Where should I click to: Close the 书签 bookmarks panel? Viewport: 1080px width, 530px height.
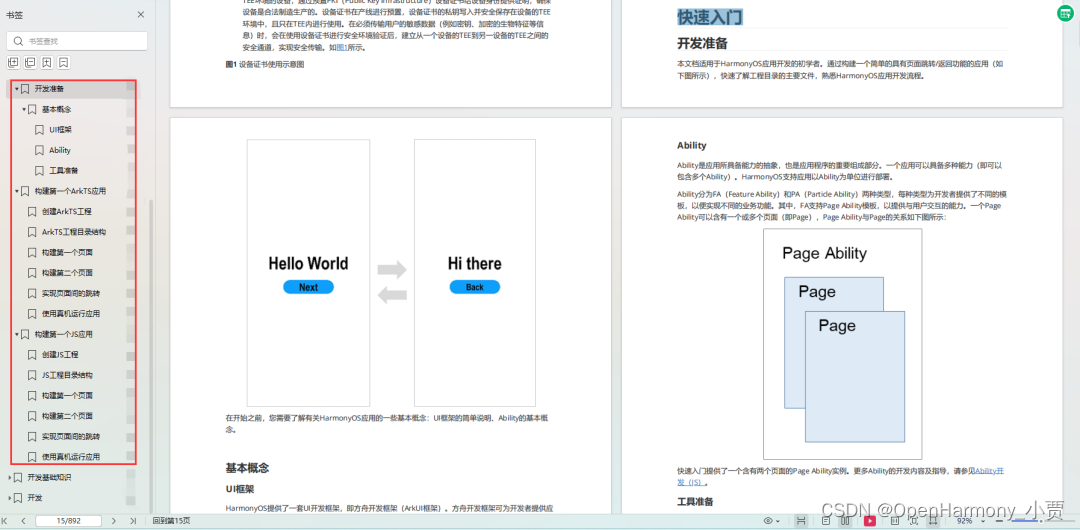point(140,15)
